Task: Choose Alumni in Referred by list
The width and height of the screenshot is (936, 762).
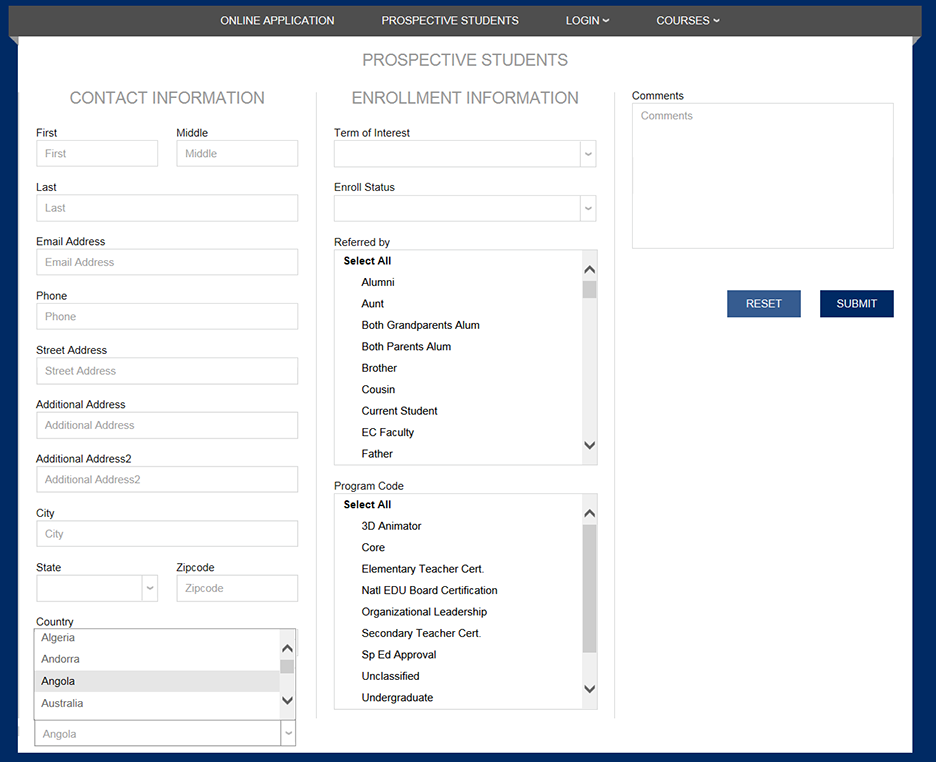Action: (x=378, y=282)
